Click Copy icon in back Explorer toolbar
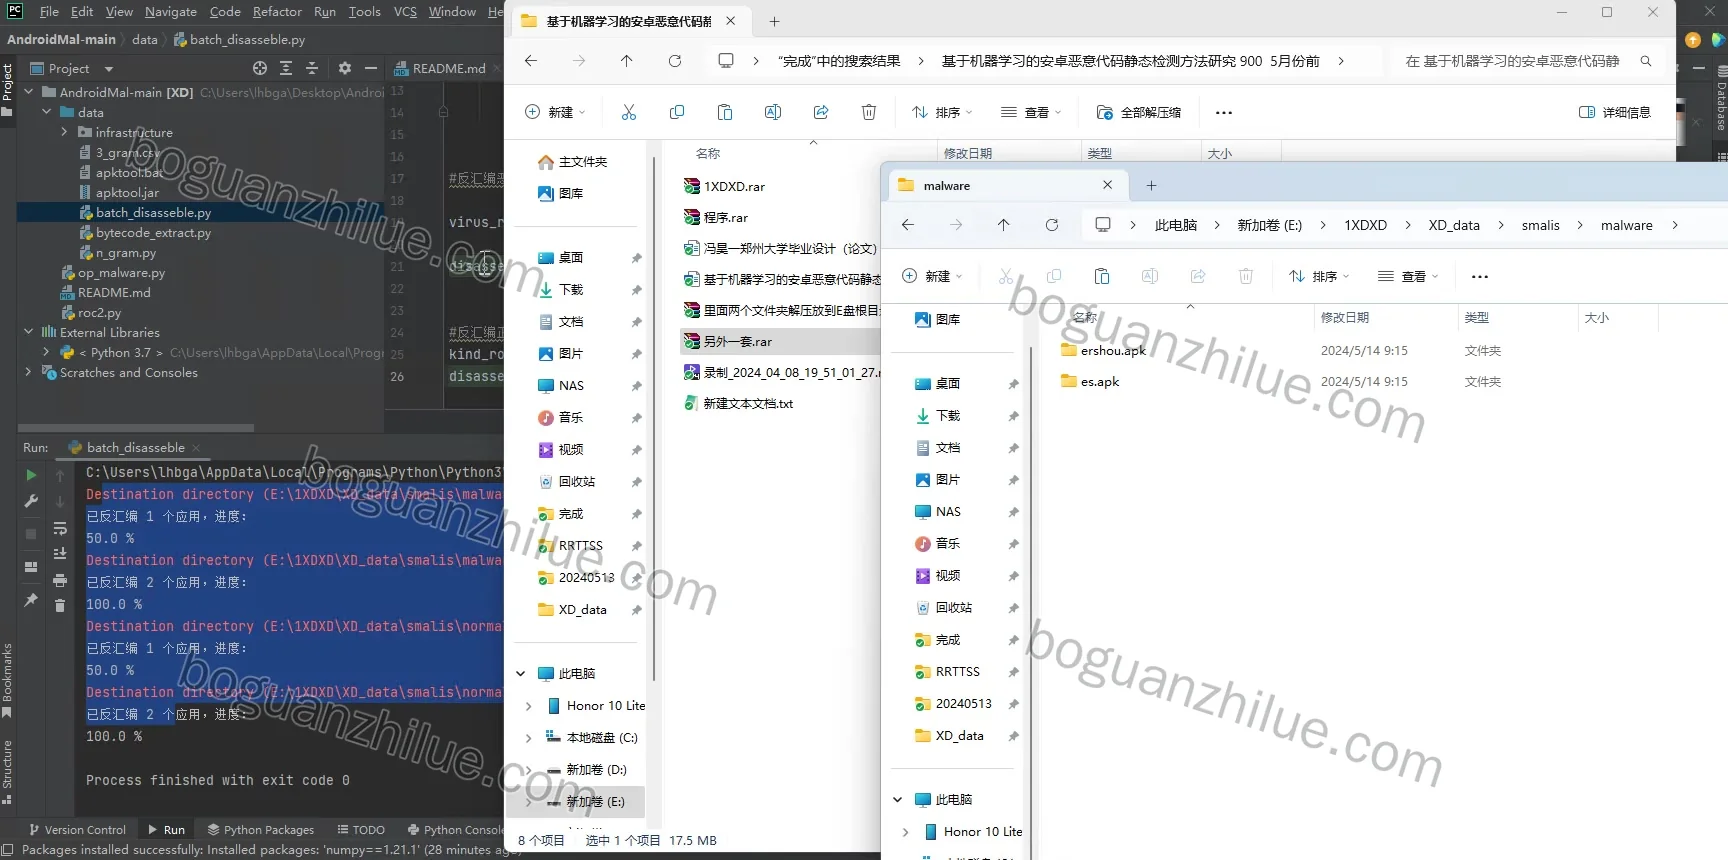 point(677,112)
